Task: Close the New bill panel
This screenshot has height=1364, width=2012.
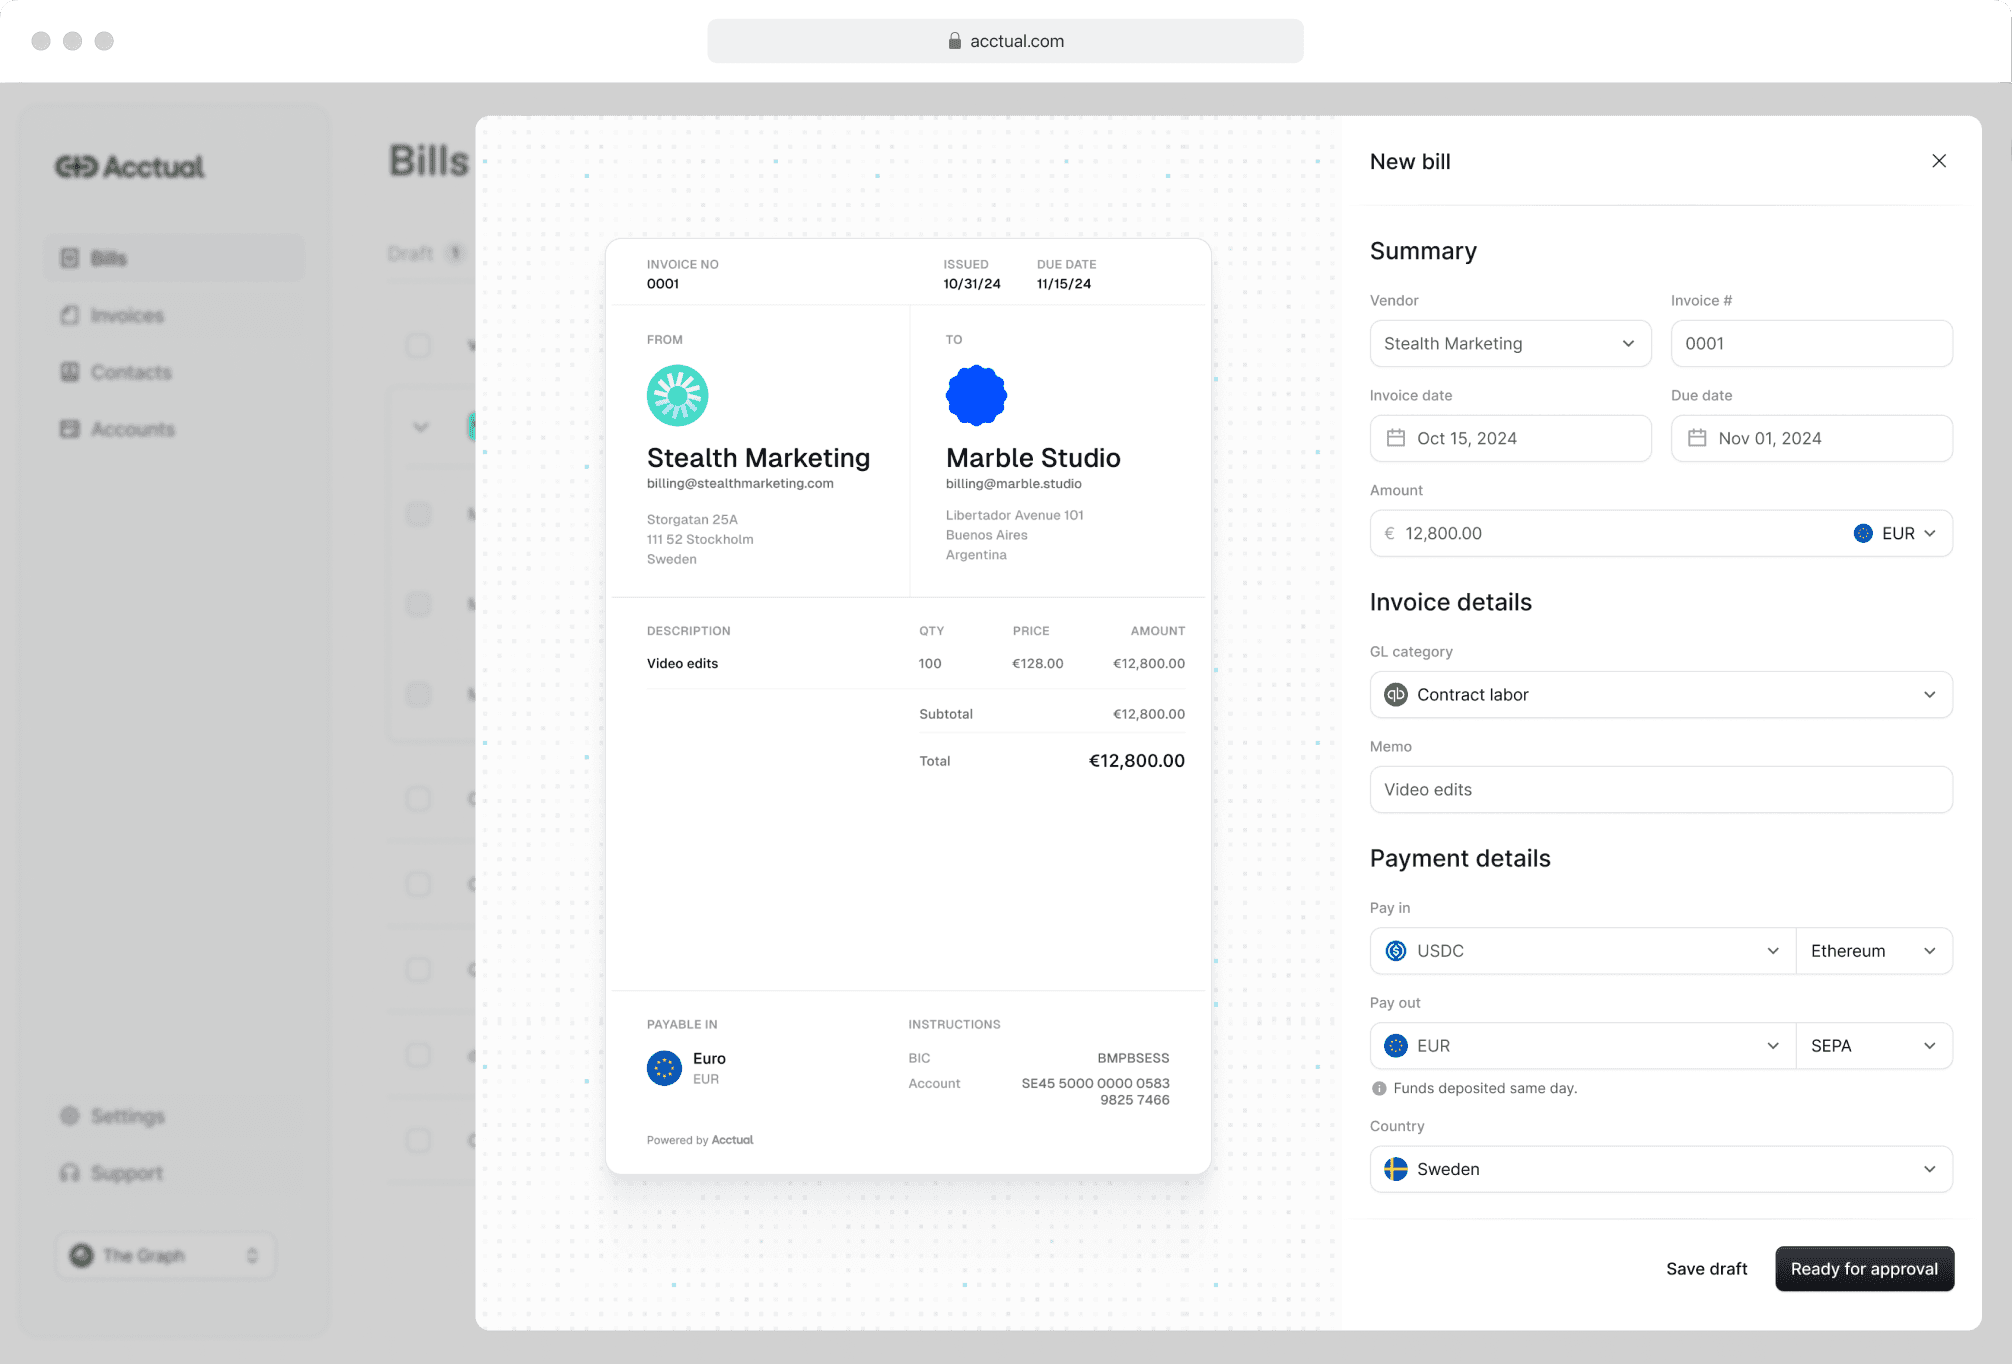Action: point(1938,161)
